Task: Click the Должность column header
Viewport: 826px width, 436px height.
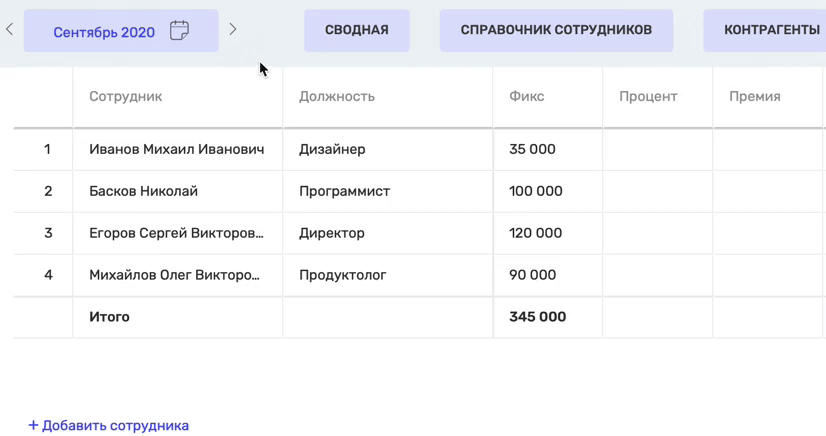Action: 336,97
